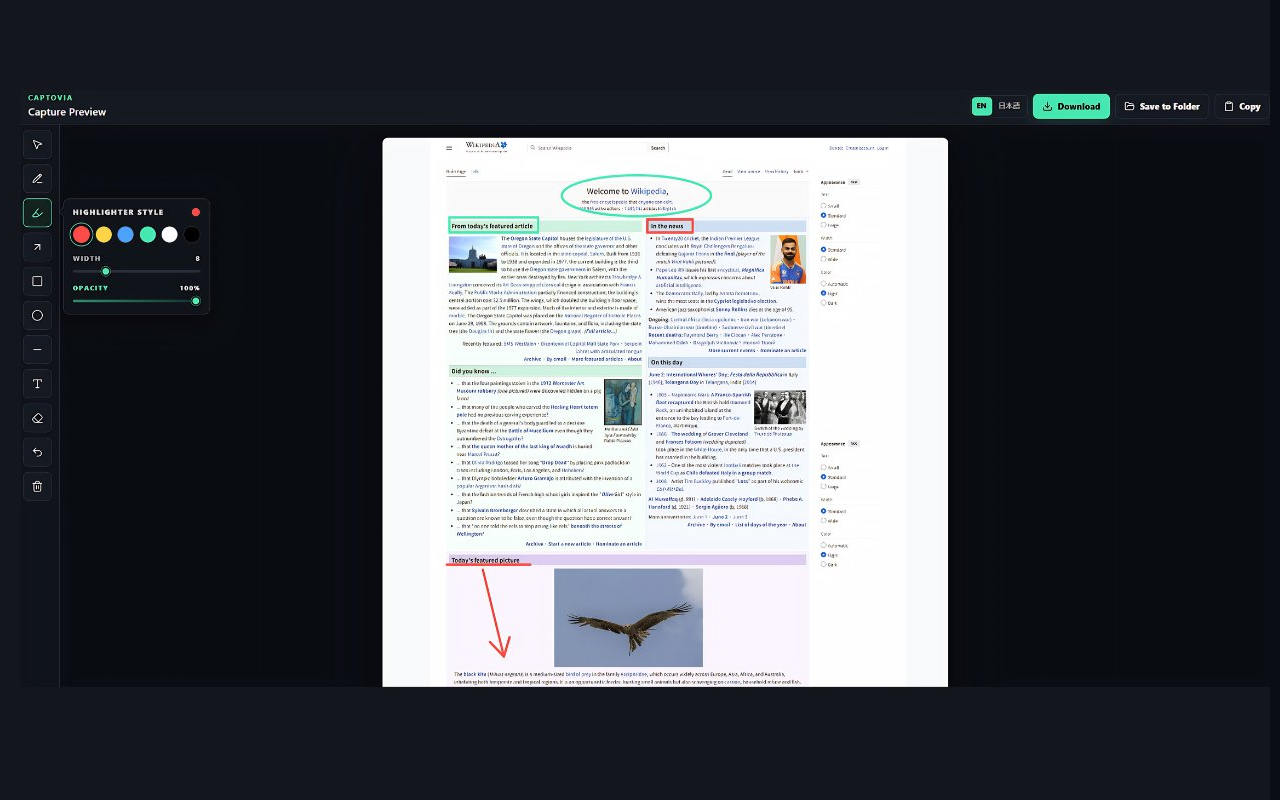Click the Opacity slider handle

pos(196,301)
